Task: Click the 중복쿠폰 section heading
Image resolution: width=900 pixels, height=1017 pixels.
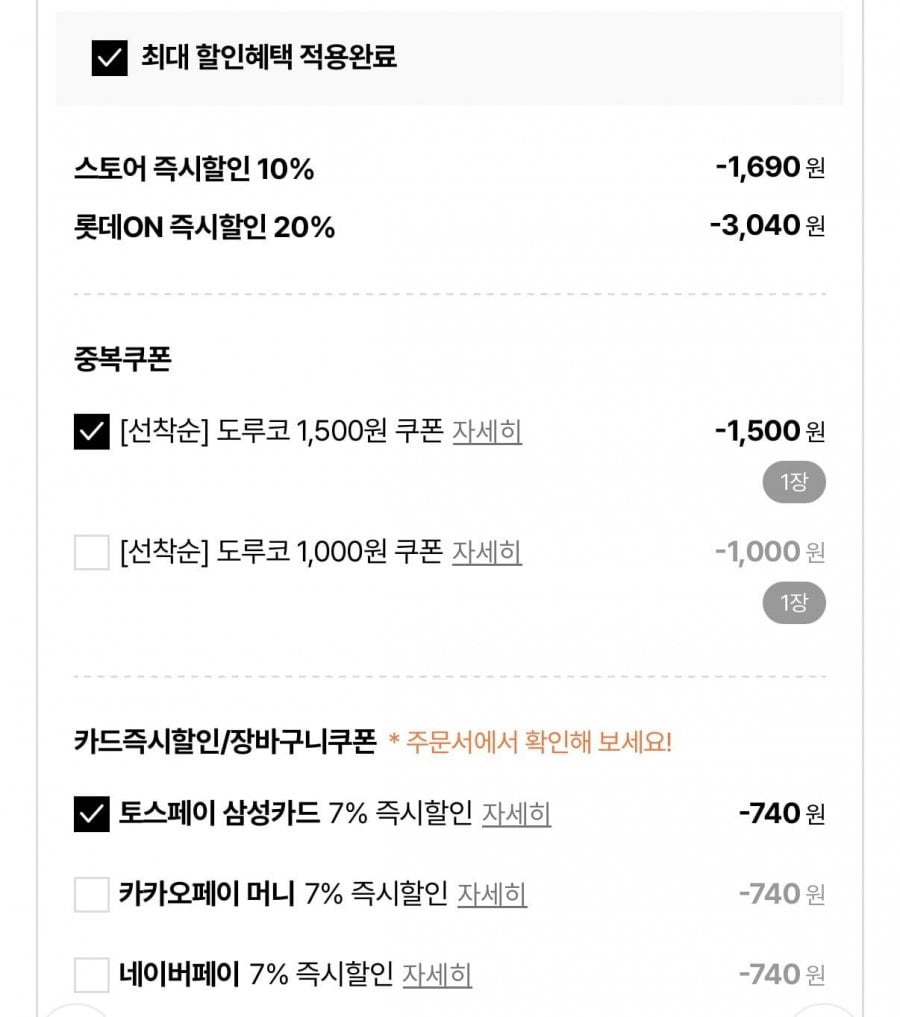Action: 123,360
